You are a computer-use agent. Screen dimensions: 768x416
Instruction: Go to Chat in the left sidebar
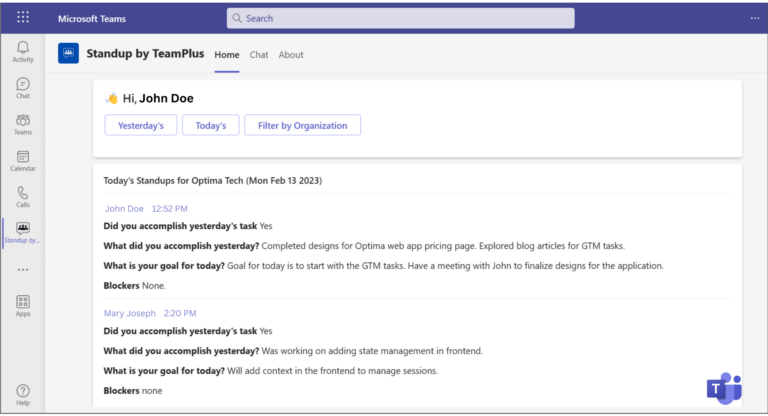(23, 88)
